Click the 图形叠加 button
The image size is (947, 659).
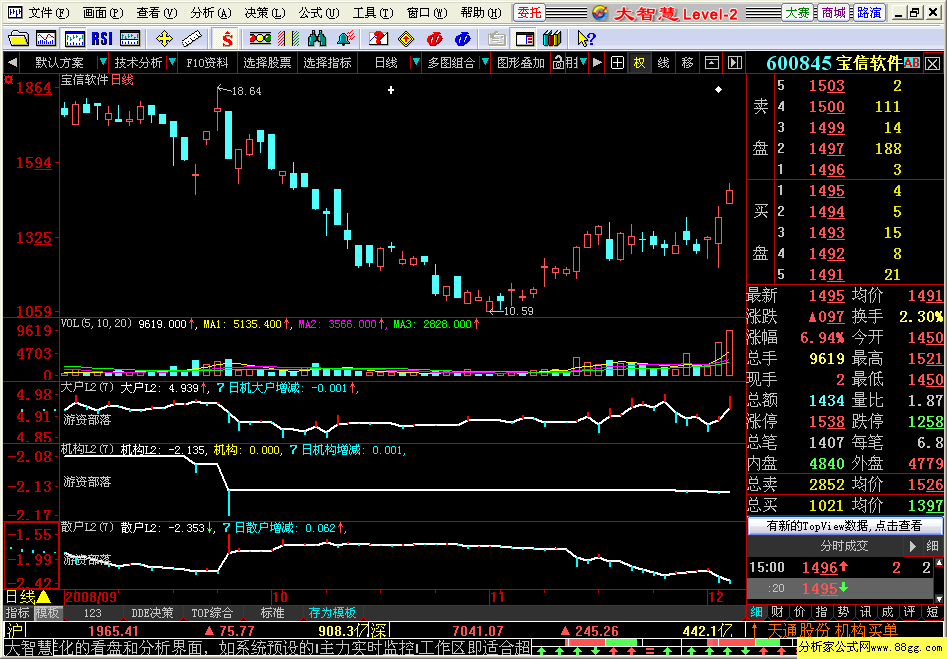pyautogui.click(x=521, y=62)
